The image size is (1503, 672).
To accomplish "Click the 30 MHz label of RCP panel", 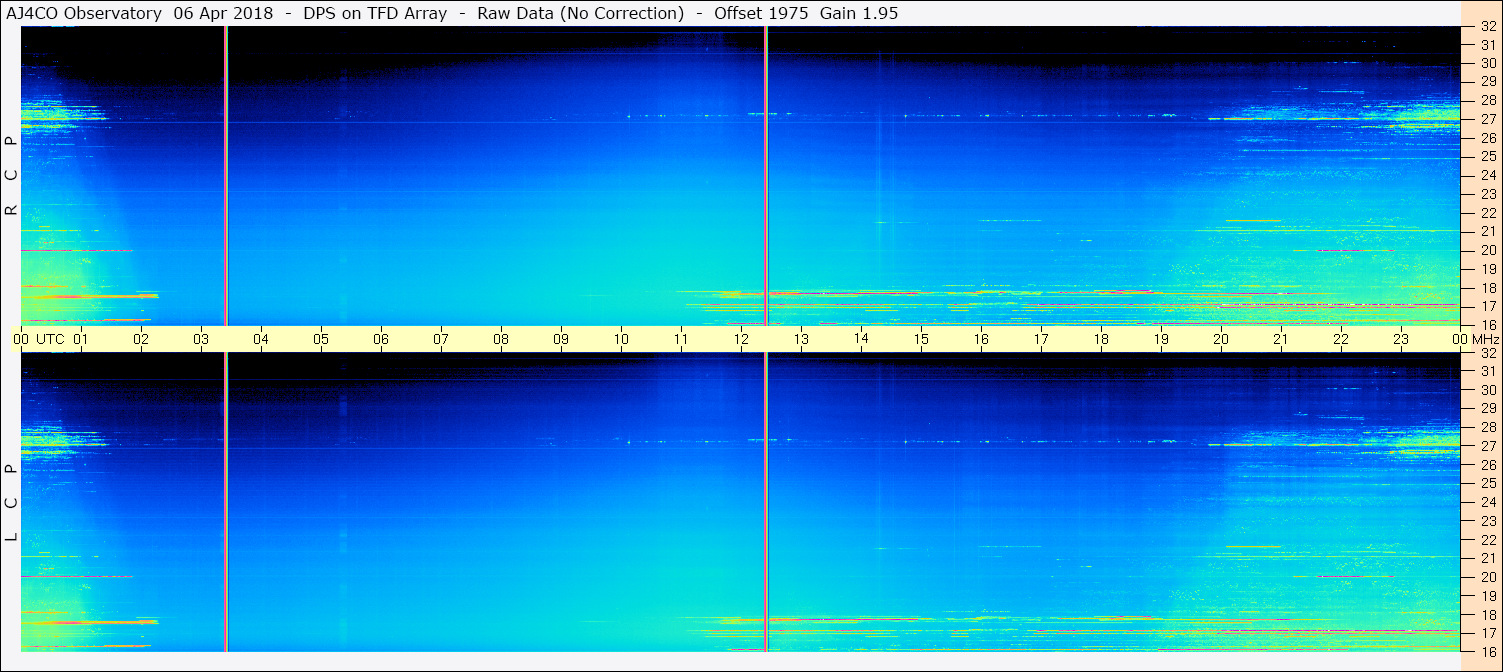I will [1487, 63].
